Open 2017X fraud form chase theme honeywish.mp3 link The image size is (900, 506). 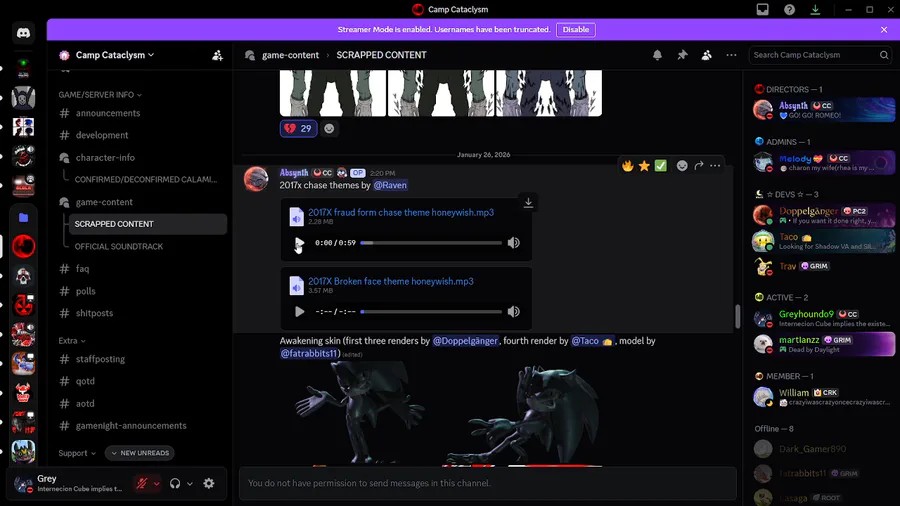click(x=401, y=212)
